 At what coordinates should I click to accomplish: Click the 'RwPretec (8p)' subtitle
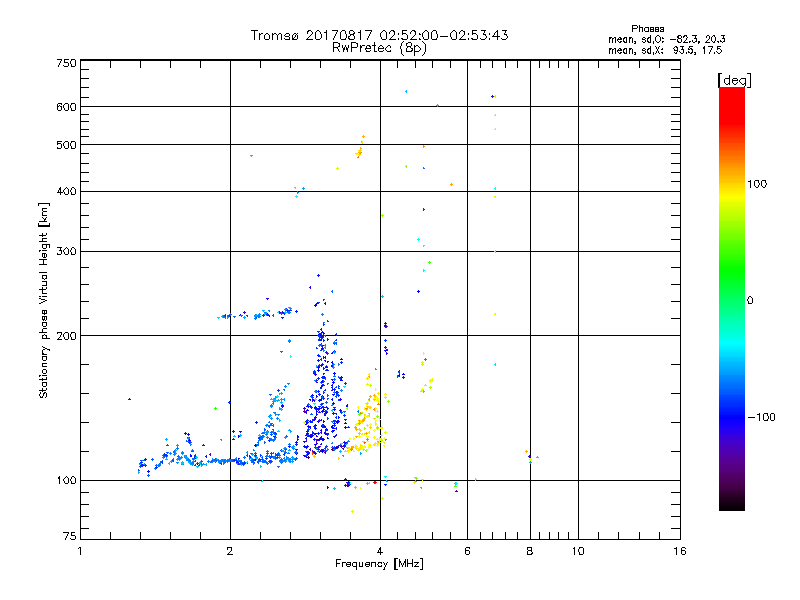(x=379, y=48)
